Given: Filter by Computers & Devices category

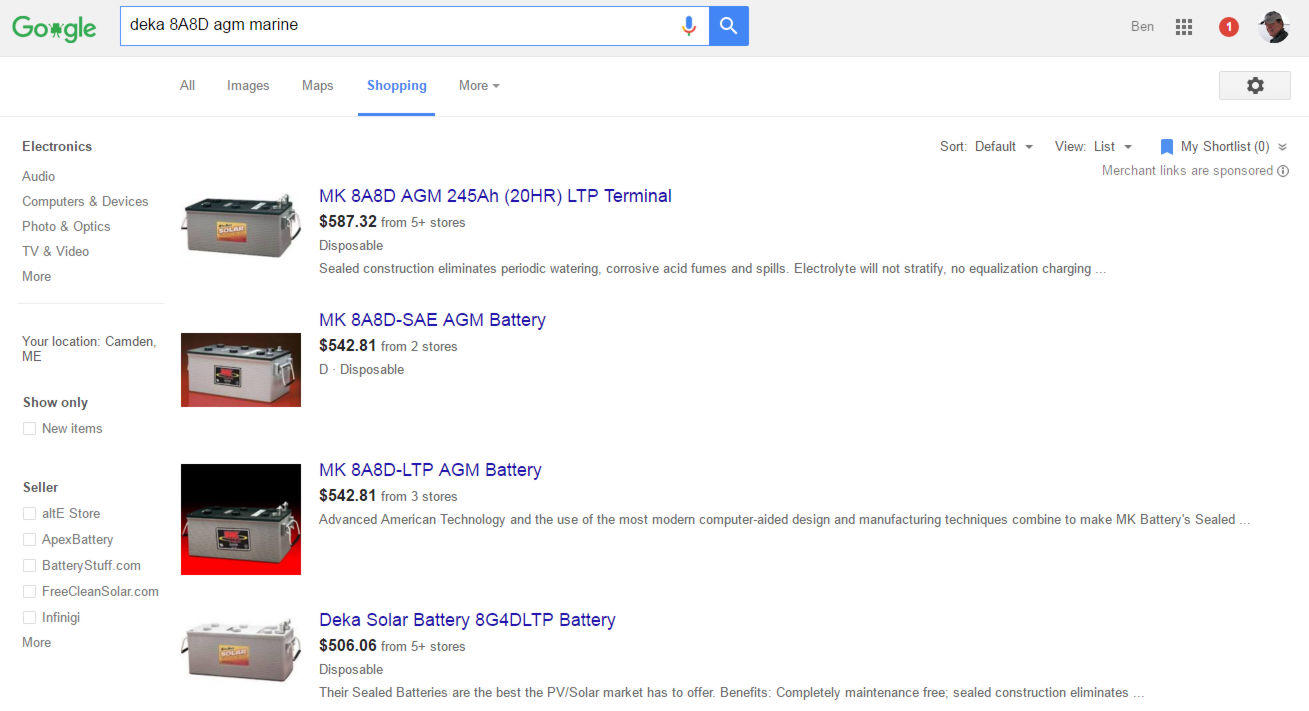Looking at the screenshot, I should 85,202.
